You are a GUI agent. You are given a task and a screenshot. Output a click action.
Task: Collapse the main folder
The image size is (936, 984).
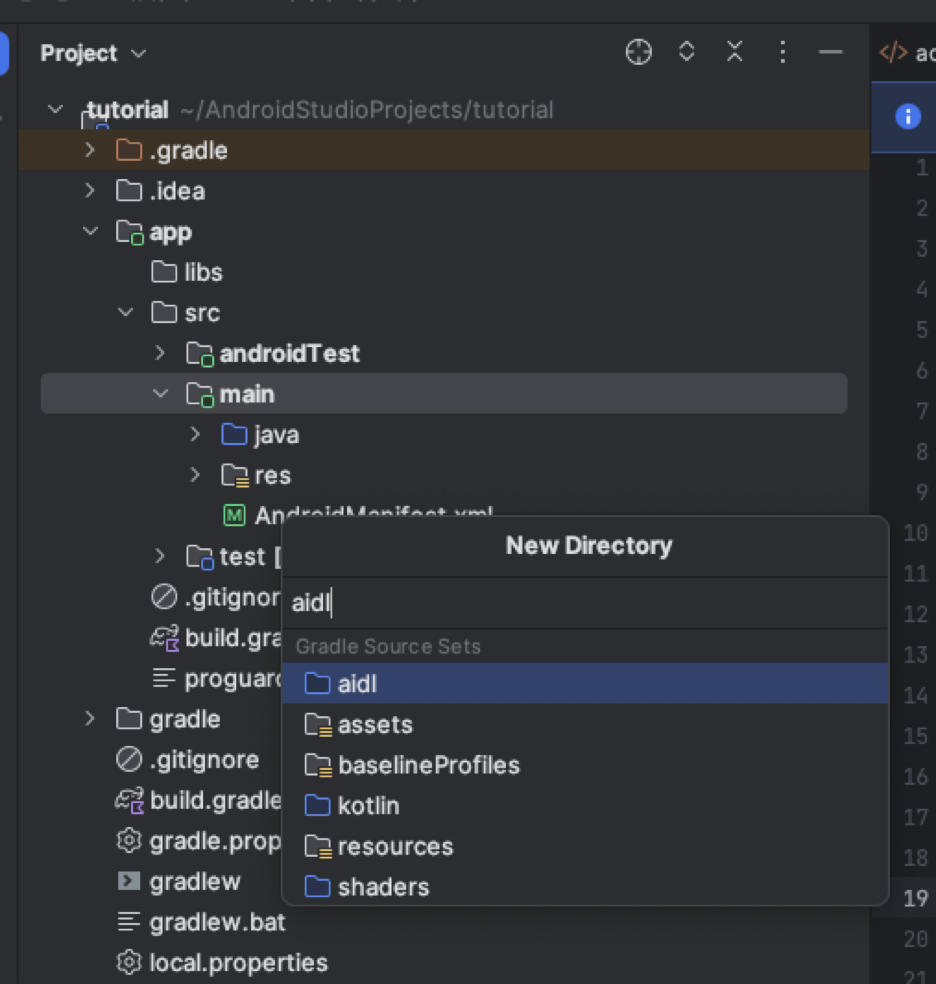(x=160, y=394)
